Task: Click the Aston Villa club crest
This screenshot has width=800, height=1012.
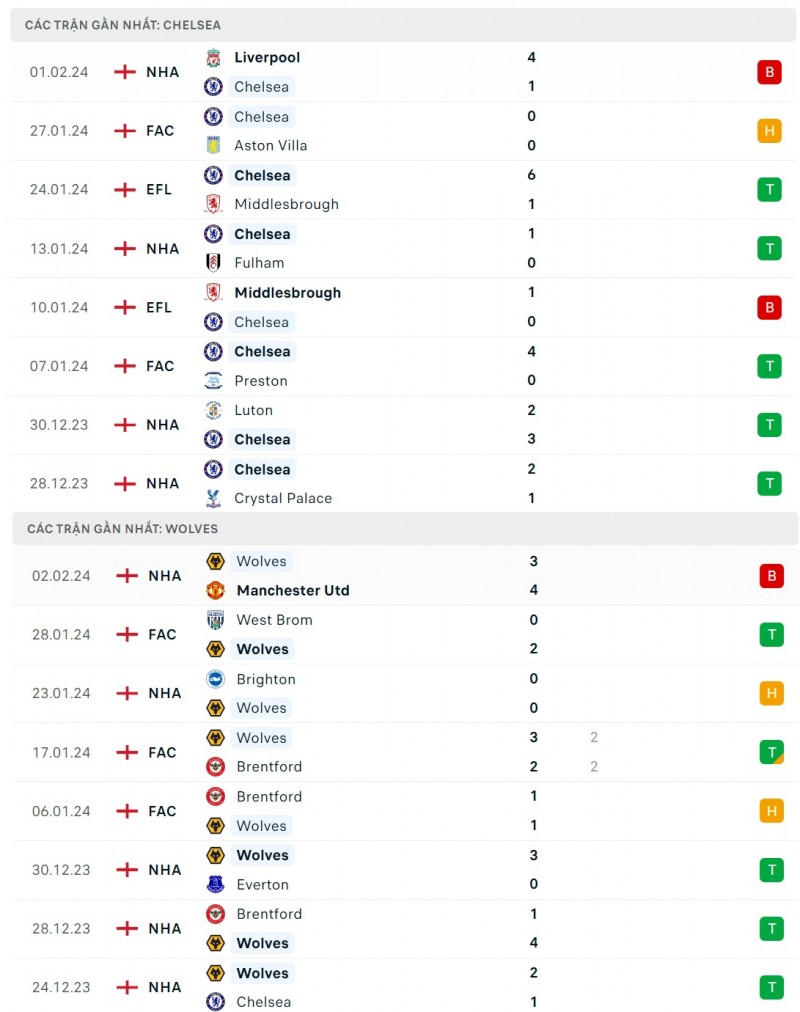Action: pos(213,145)
